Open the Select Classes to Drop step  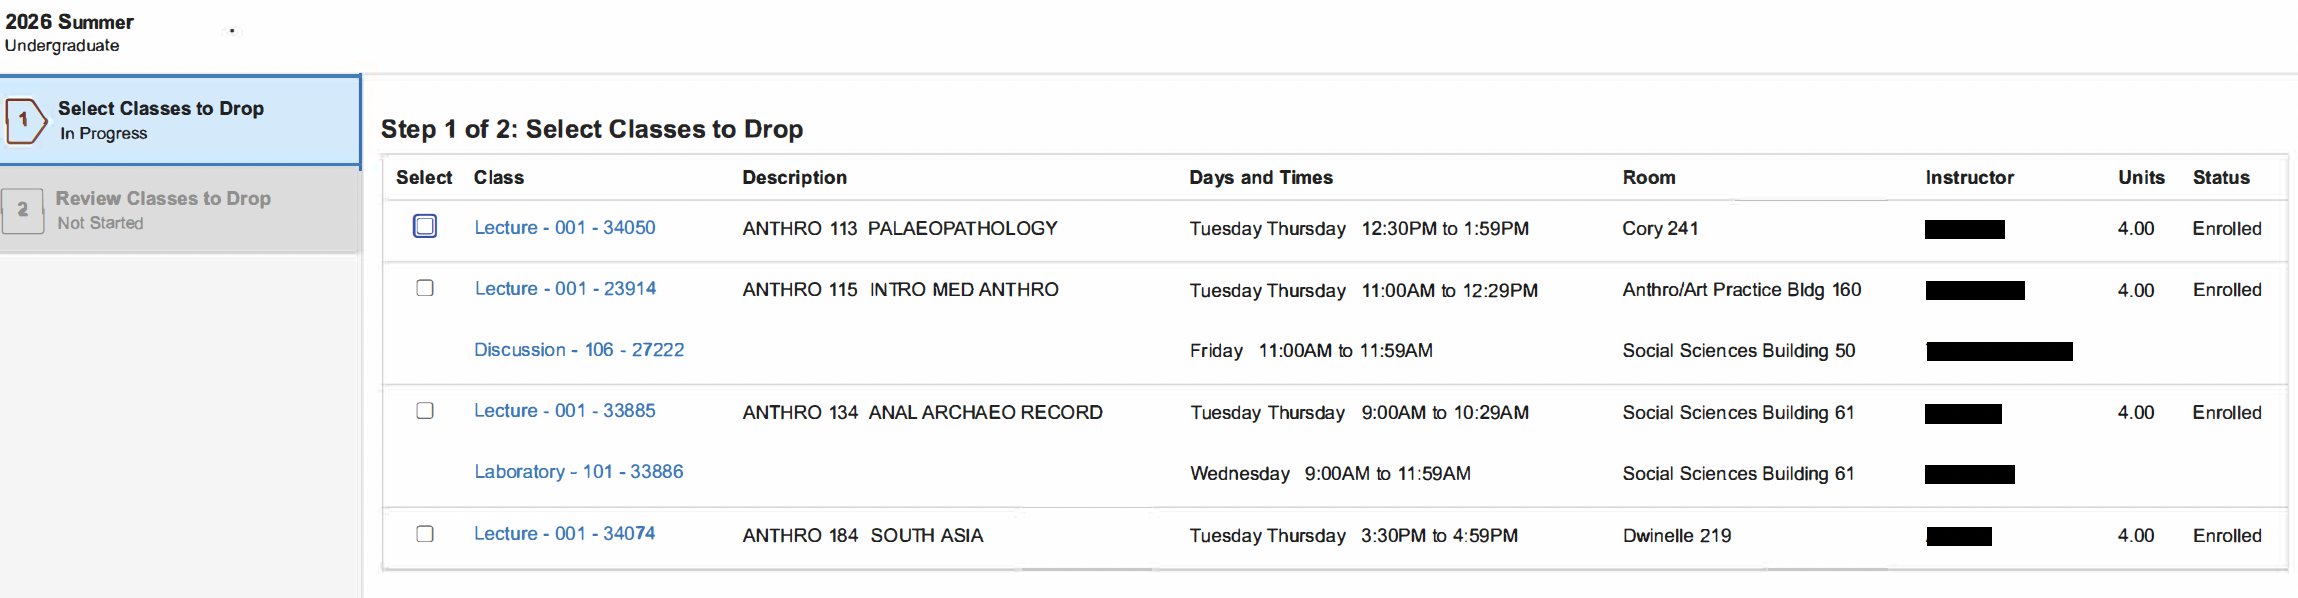160,109
